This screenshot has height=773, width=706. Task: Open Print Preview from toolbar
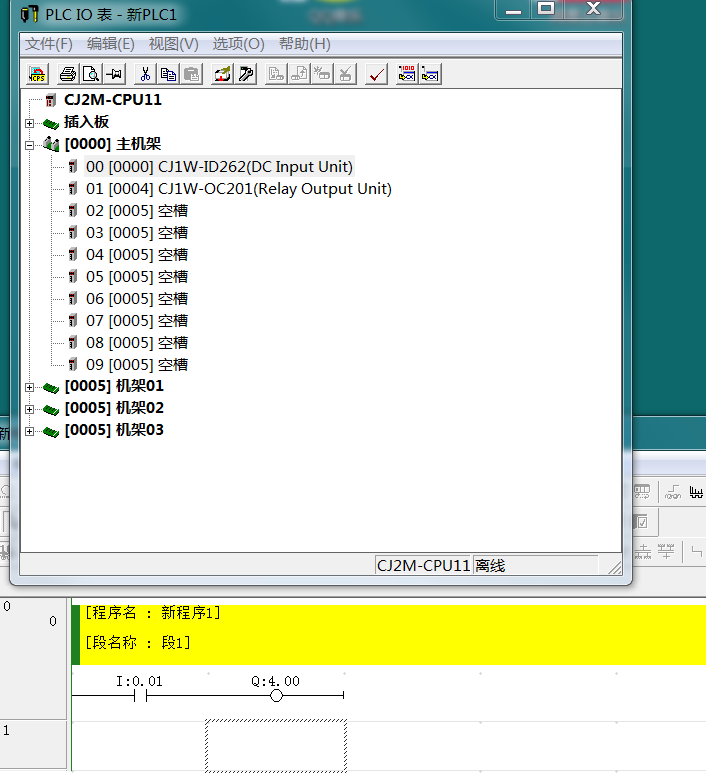[91, 74]
